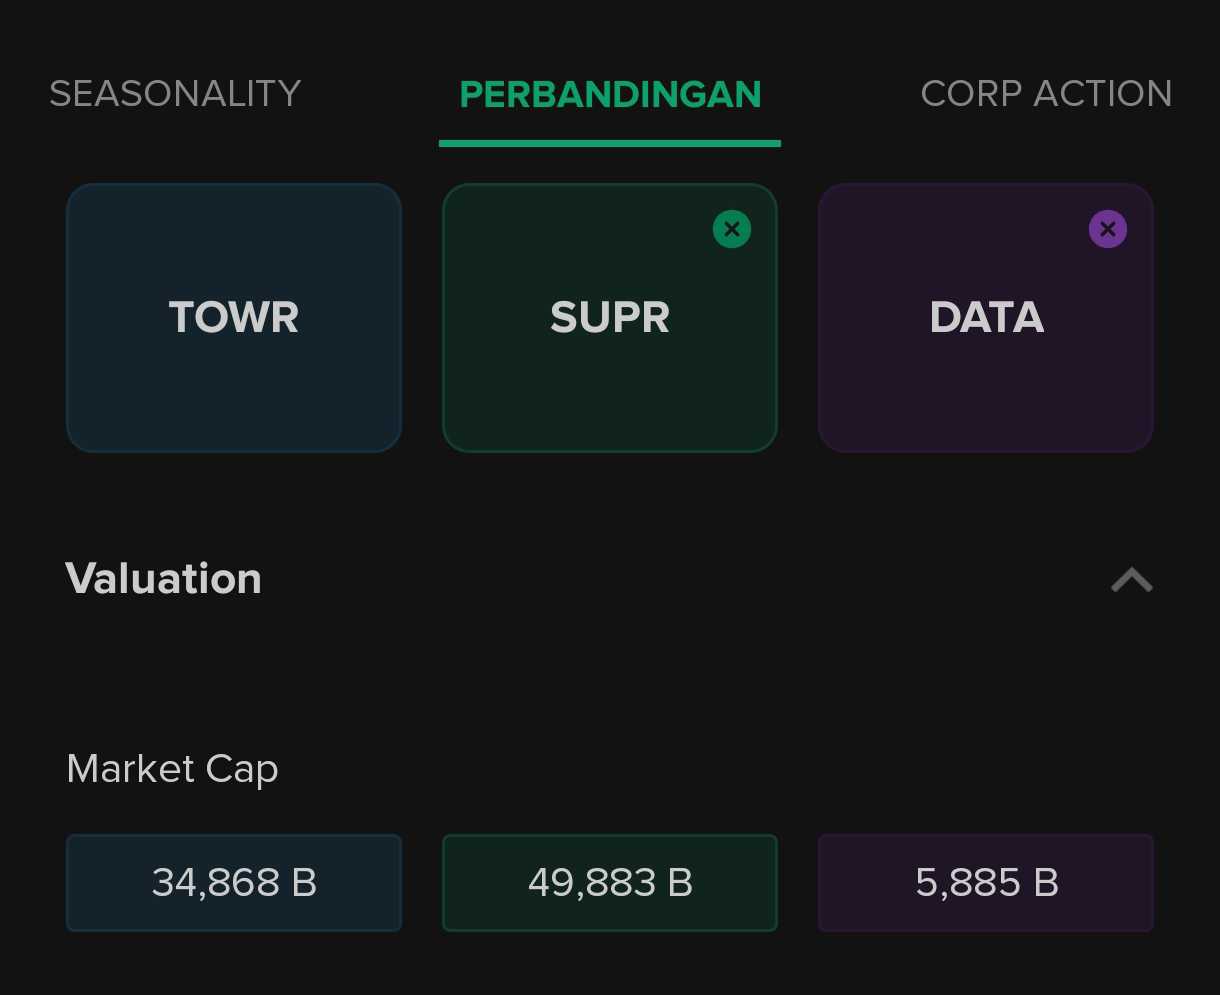Collapse the Valuation section chevron

[1132, 580]
